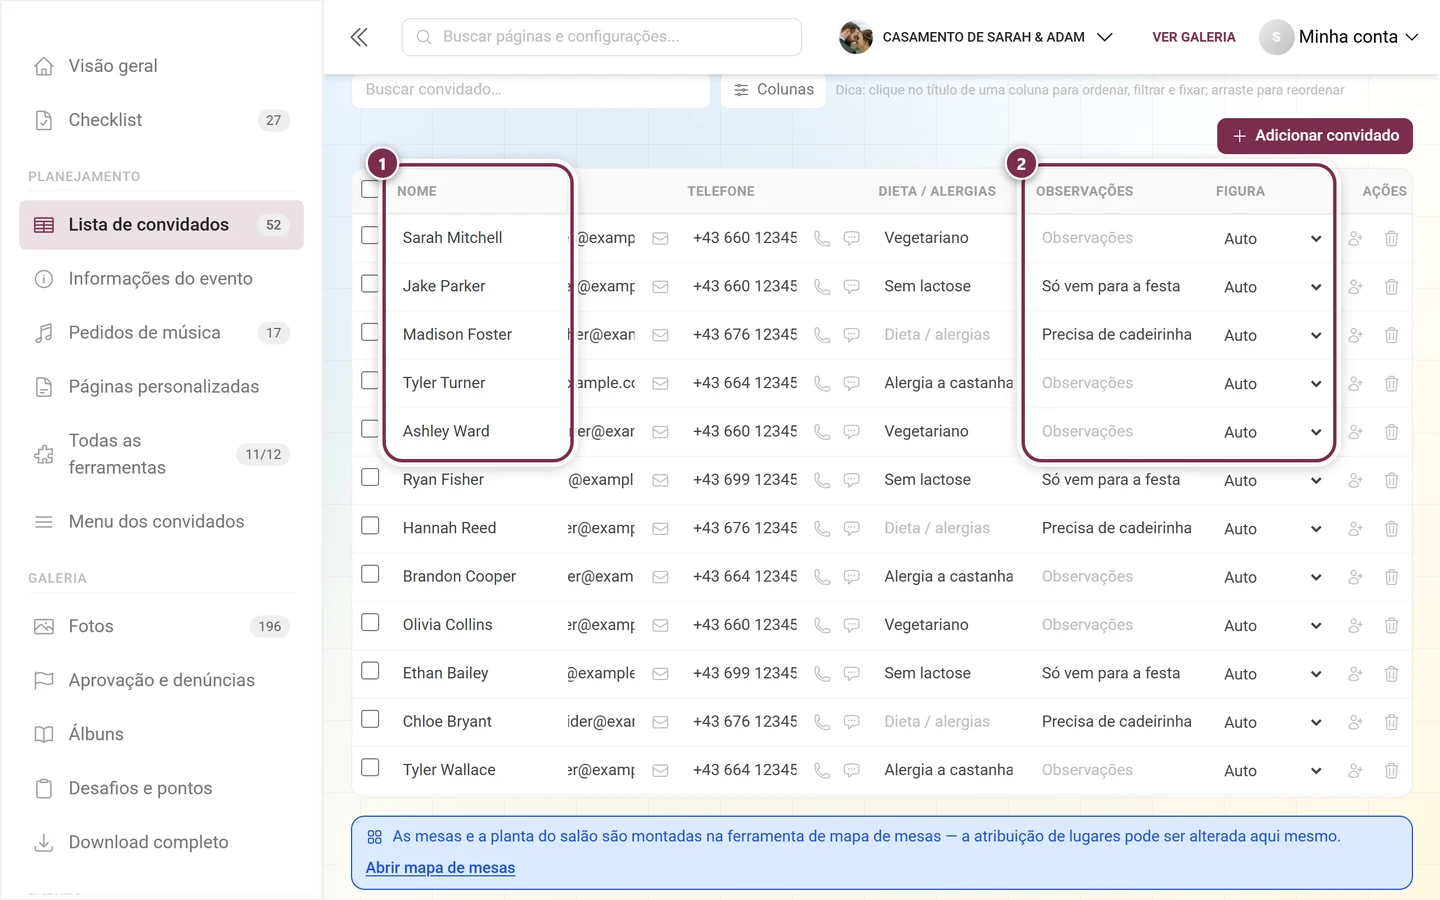Open Visão geral in the sidebar
This screenshot has height=900, width=1440.
(x=161, y=66)
